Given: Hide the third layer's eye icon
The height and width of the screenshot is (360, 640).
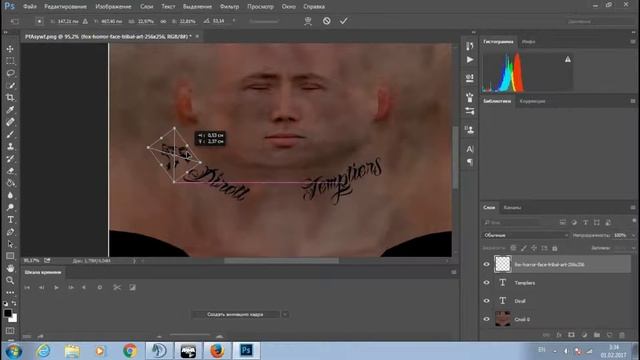Looking at the screenshot, I should click(487, 301).
